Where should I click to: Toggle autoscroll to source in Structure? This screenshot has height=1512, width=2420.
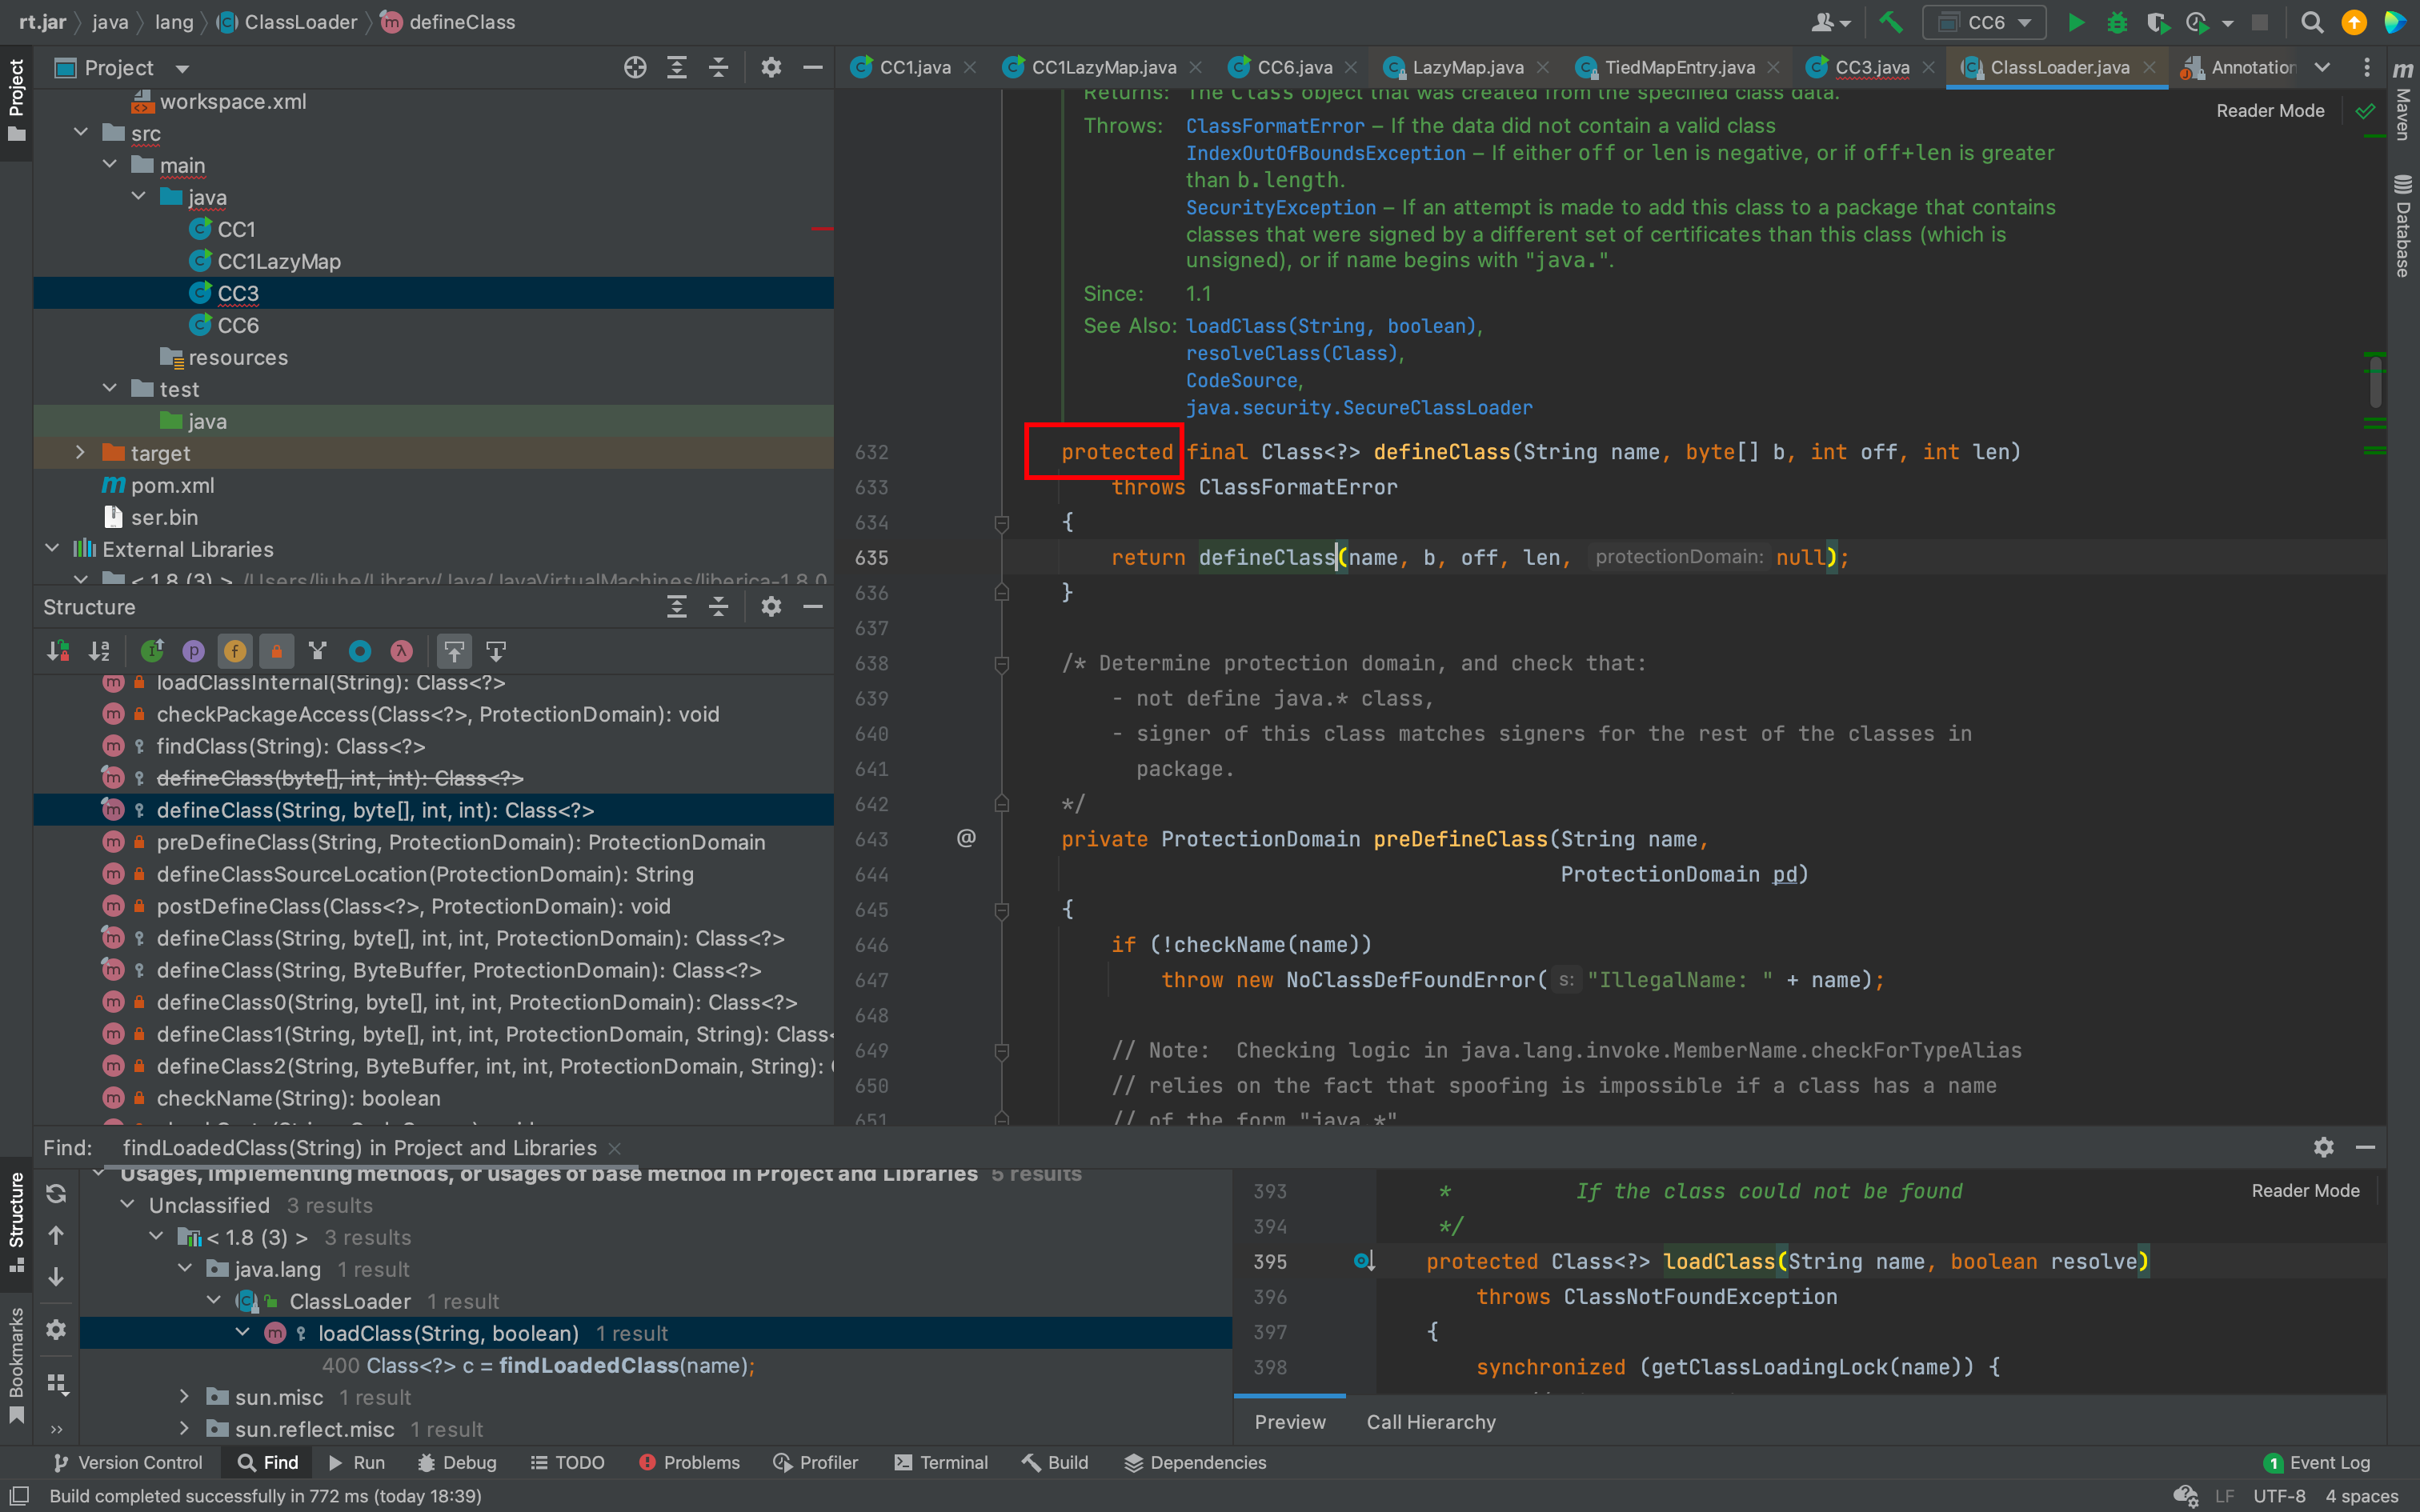click(454, 652)
